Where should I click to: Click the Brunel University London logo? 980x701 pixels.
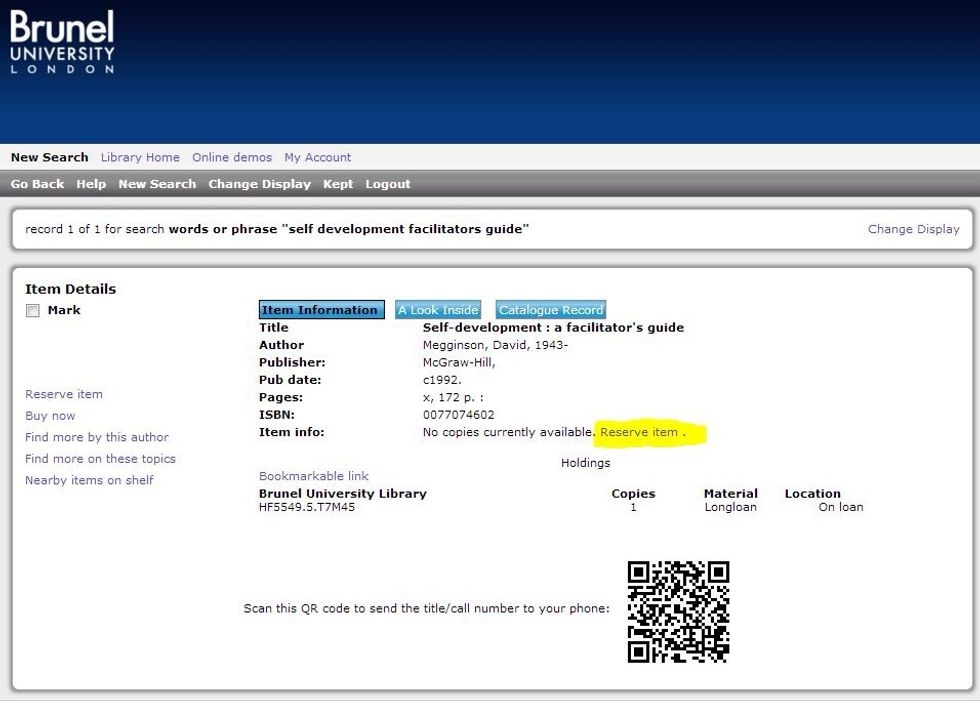[62, 42]
